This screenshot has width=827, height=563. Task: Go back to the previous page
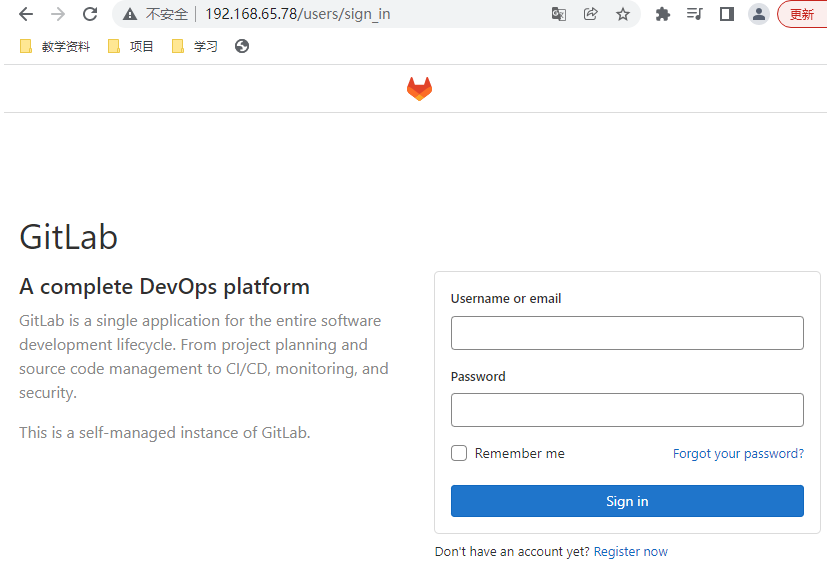[x=25, y=14]
